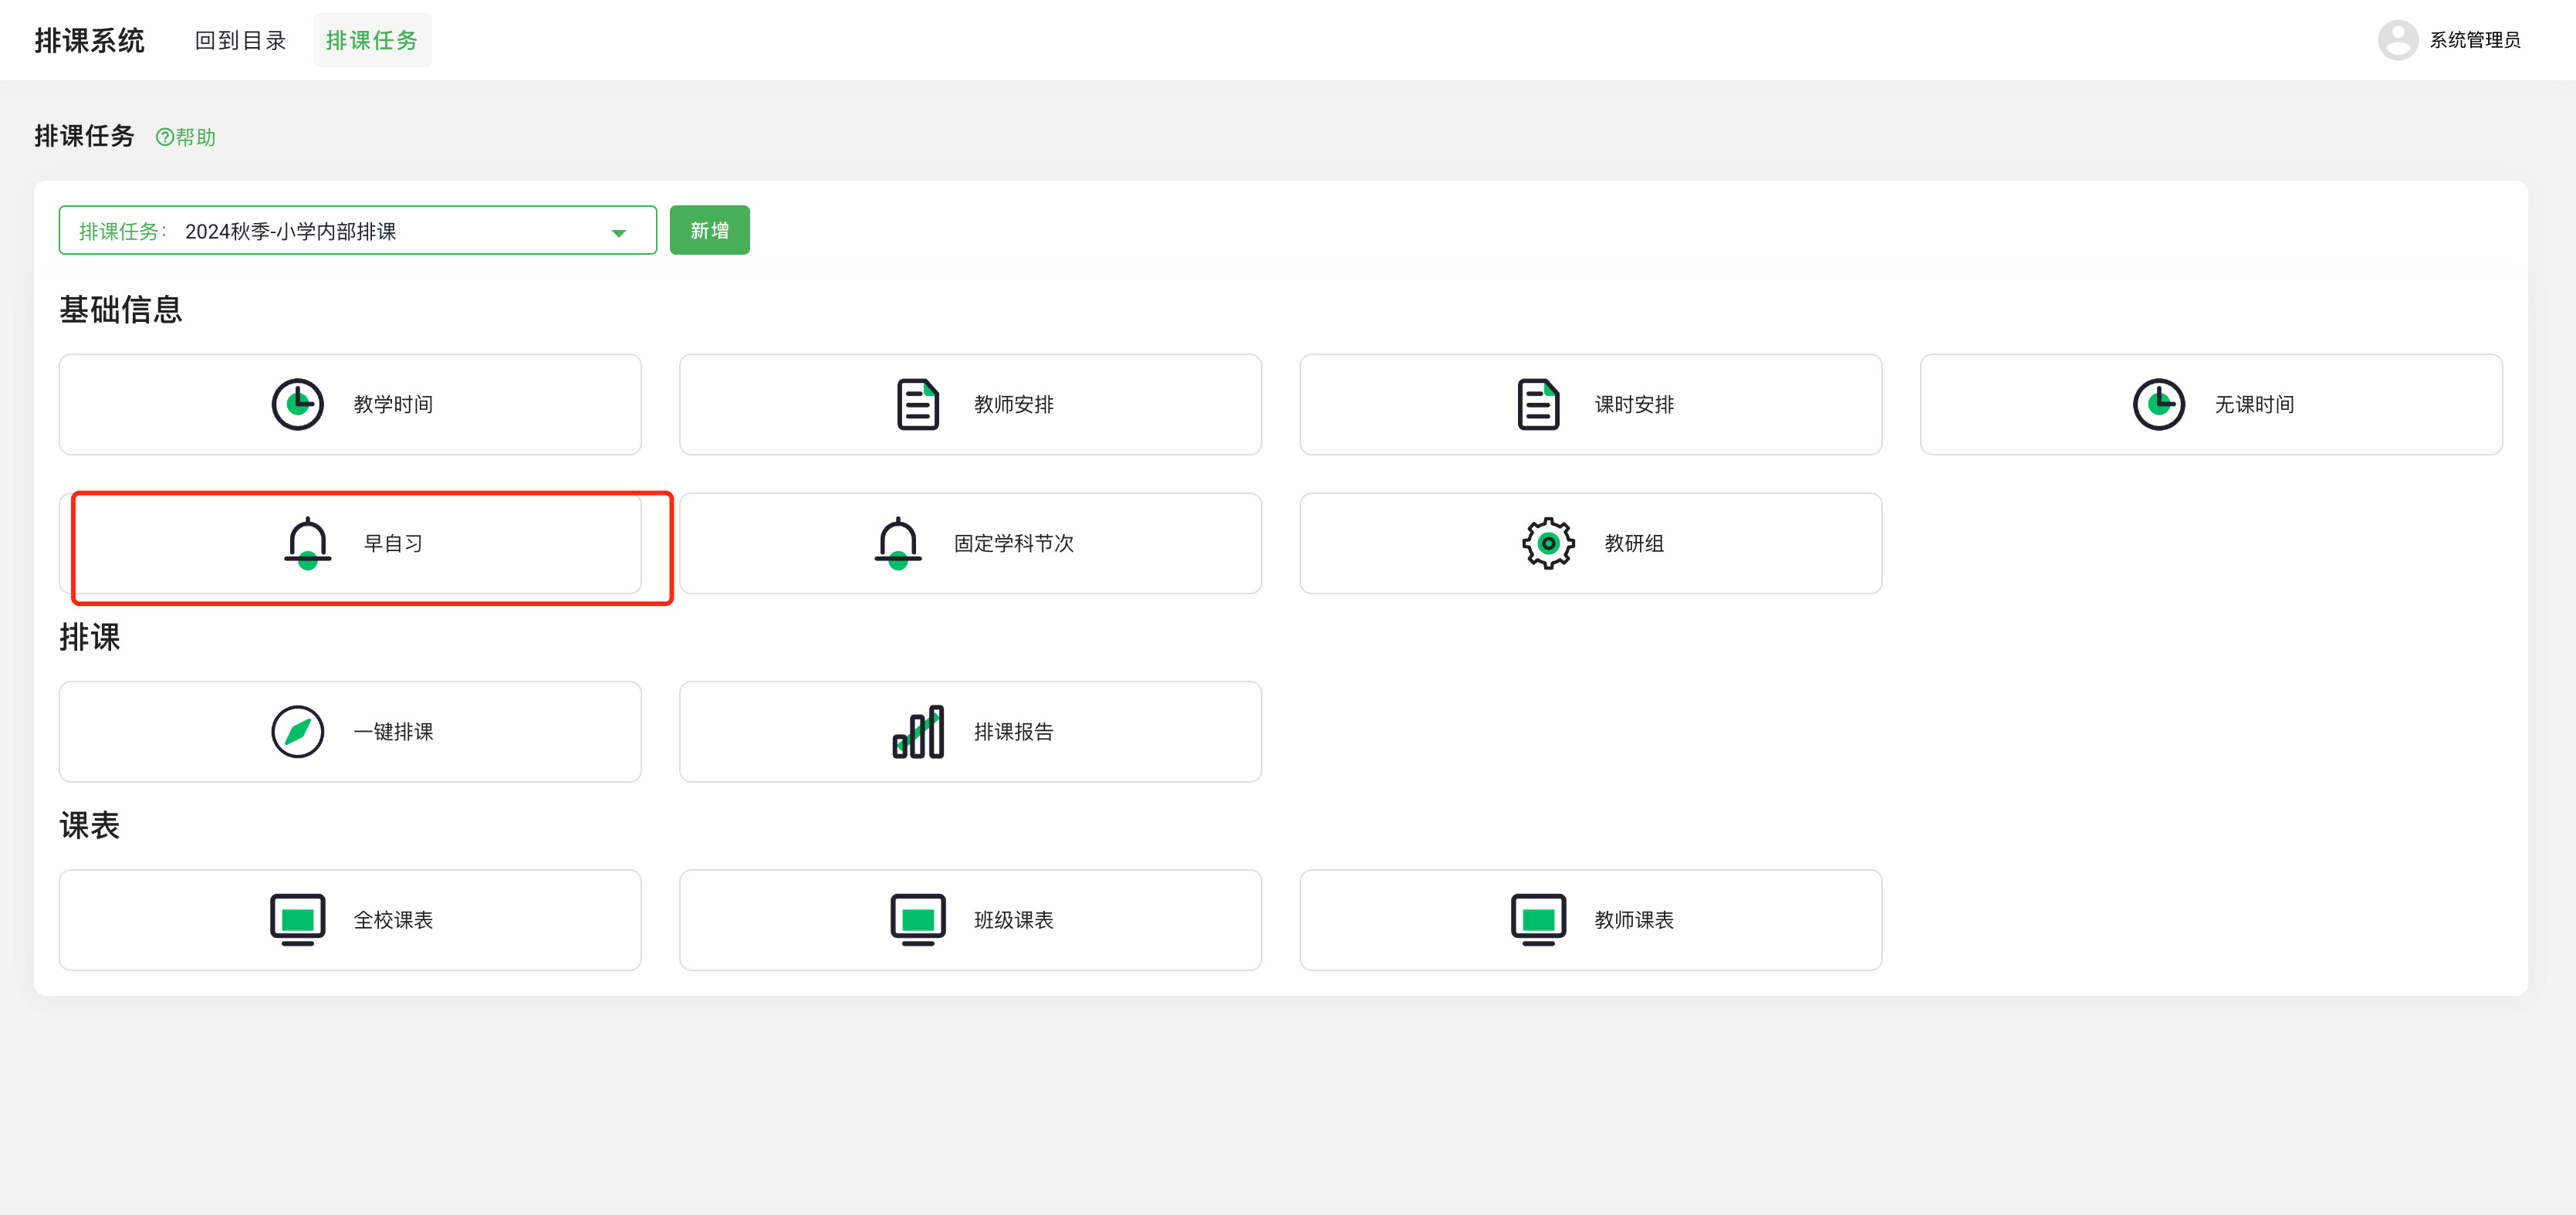Open the 帮助 help link

point(186,137)
